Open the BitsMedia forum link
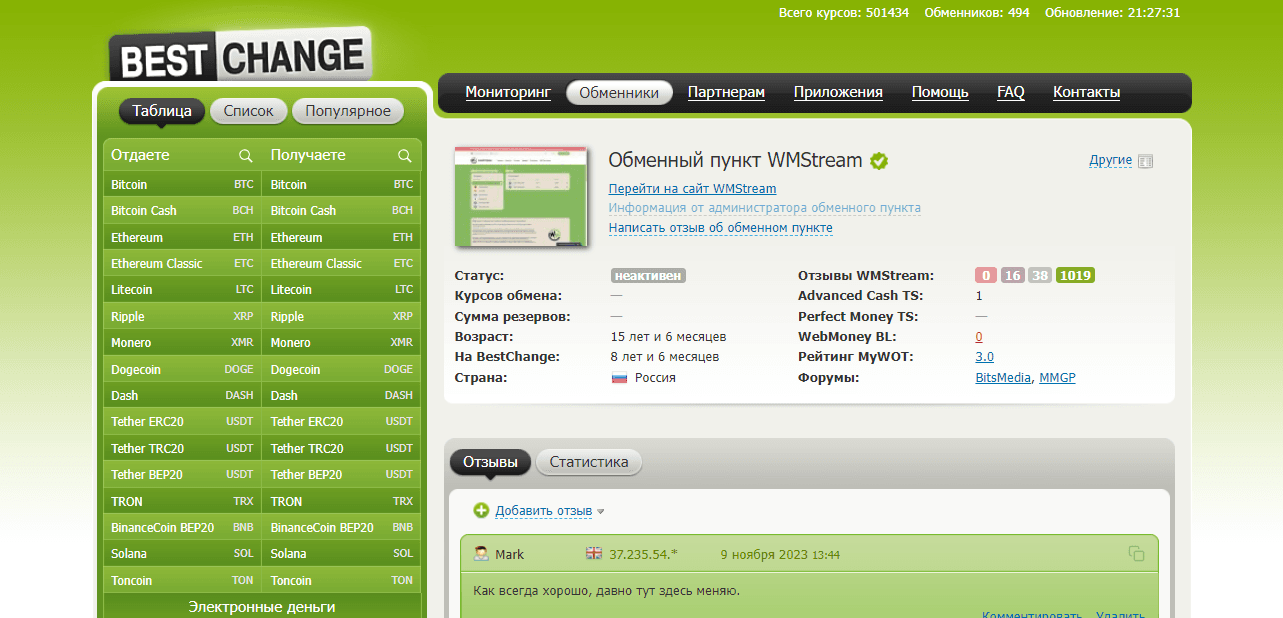This screenshot has height=618, width=1283. 1003,378
